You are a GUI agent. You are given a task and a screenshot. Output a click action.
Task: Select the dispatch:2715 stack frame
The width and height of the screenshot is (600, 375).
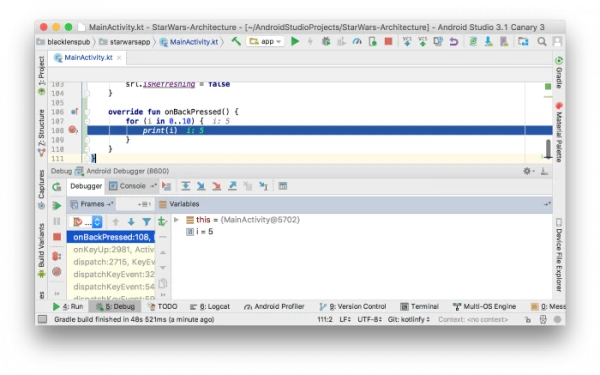[x=111, y=262]
